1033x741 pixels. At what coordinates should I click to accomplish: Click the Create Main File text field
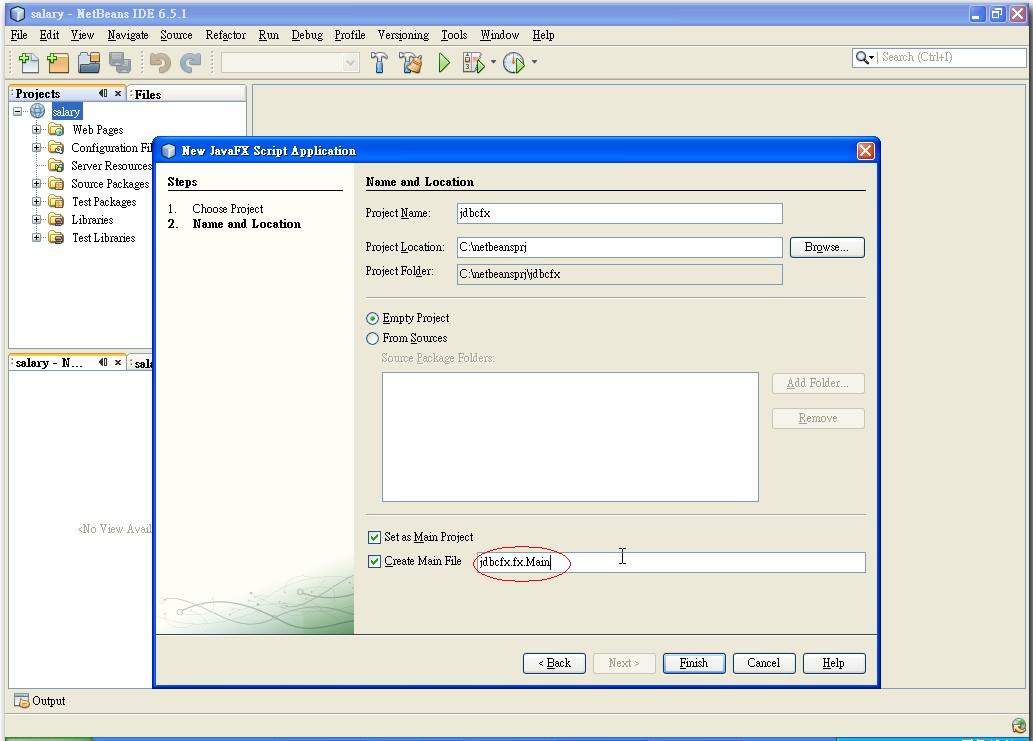[x=671, y=562]
